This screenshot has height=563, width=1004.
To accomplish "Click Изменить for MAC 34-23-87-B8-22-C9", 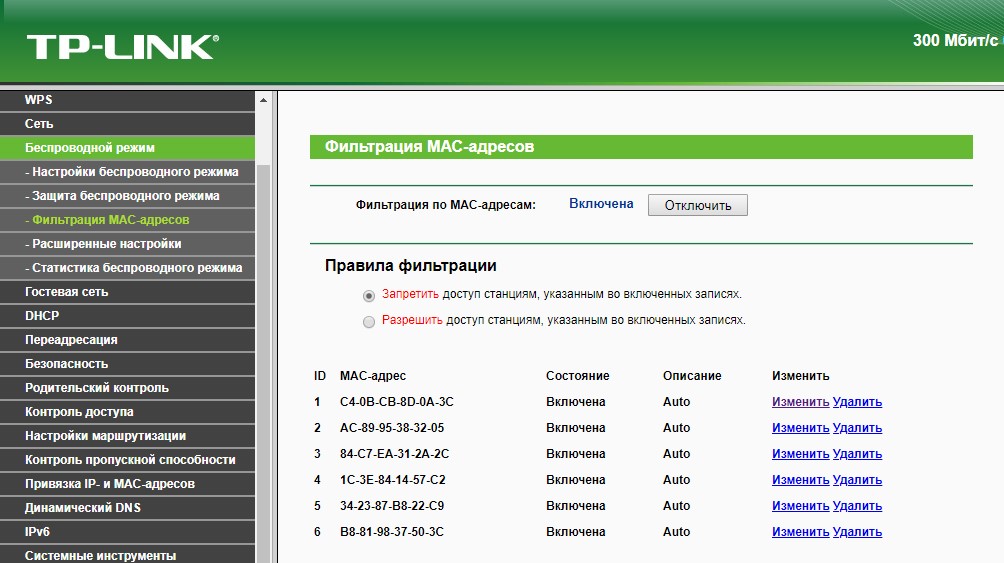I will pyautogui.click(x=800, y=506).
